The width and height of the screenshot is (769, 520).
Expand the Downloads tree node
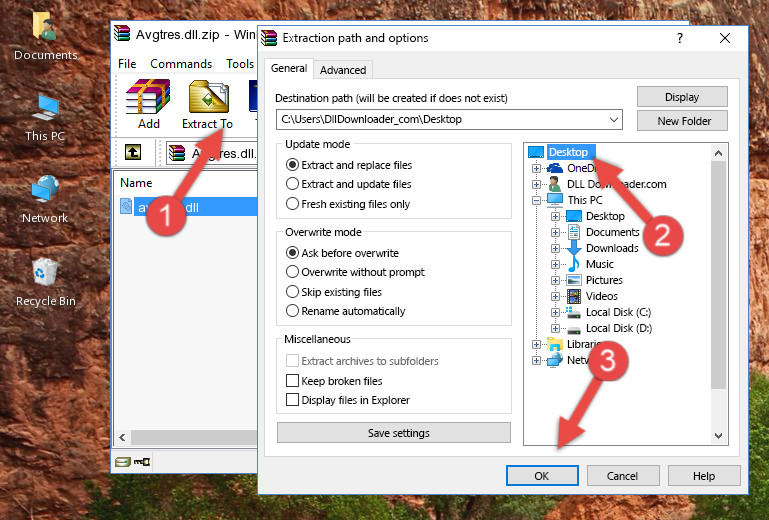tap(555, 248)
